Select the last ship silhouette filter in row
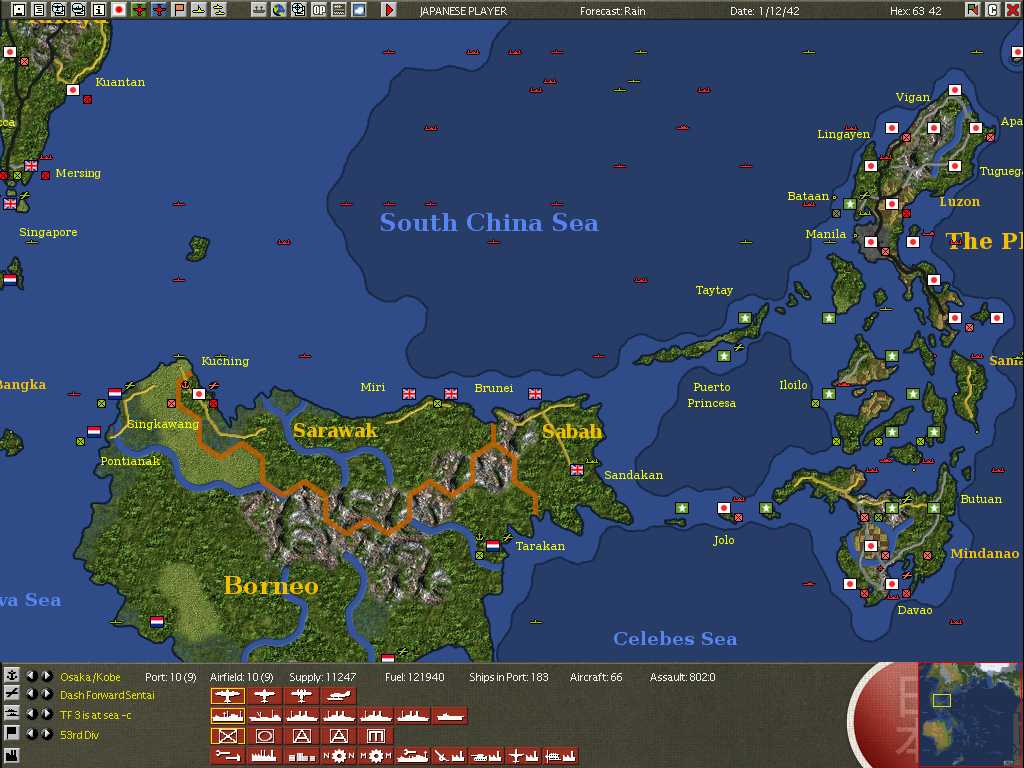 (x=450, y=716)
